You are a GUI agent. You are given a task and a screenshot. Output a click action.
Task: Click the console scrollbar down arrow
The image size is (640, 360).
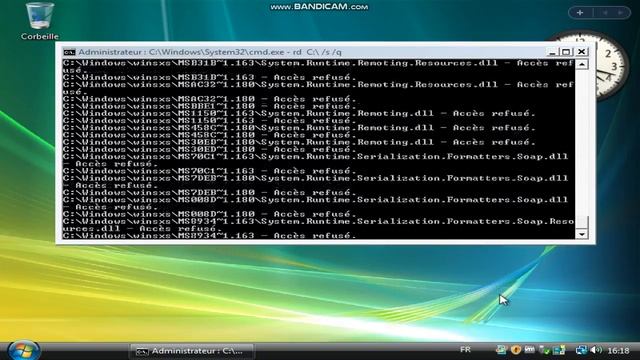[582, 234]
